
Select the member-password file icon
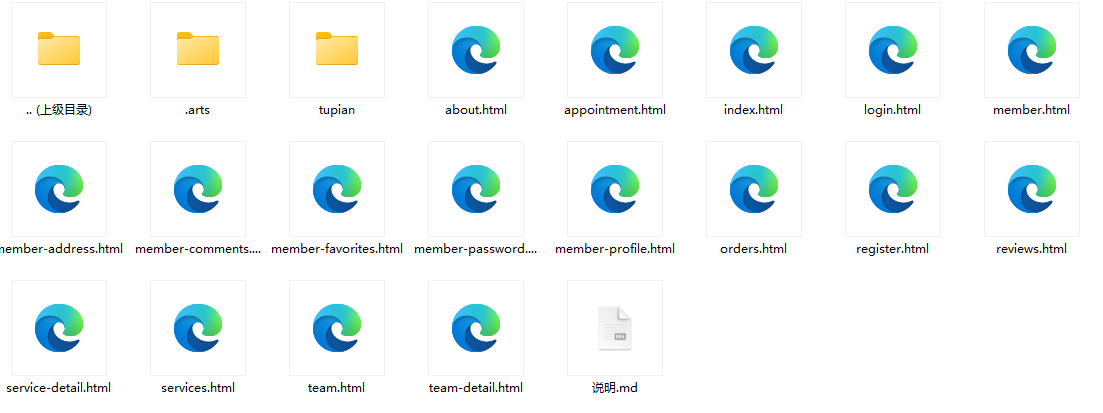tap(475, 189)
